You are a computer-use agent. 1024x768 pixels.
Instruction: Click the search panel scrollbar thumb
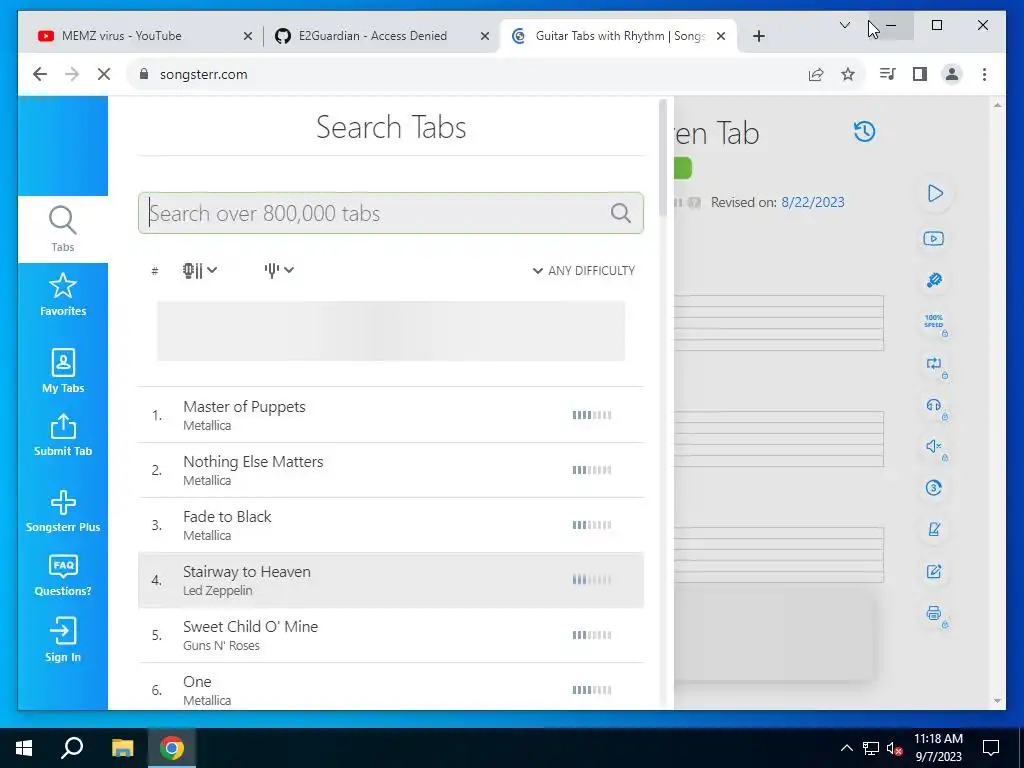pos(663,158)
